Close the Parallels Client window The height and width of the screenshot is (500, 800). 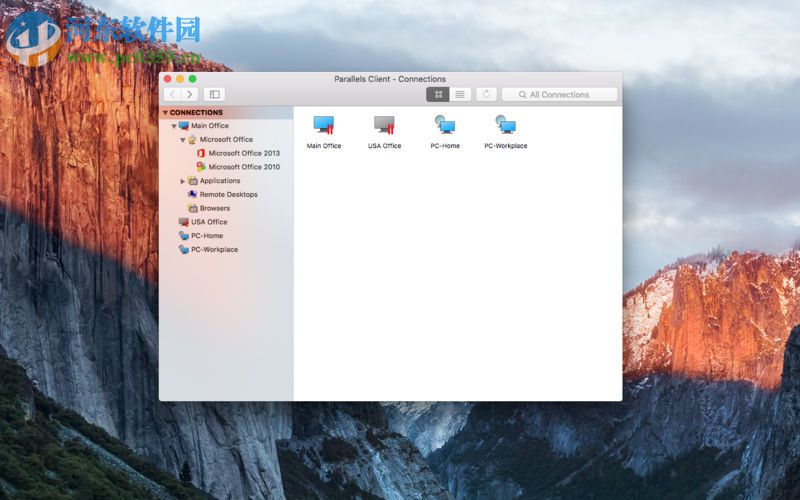167,79
